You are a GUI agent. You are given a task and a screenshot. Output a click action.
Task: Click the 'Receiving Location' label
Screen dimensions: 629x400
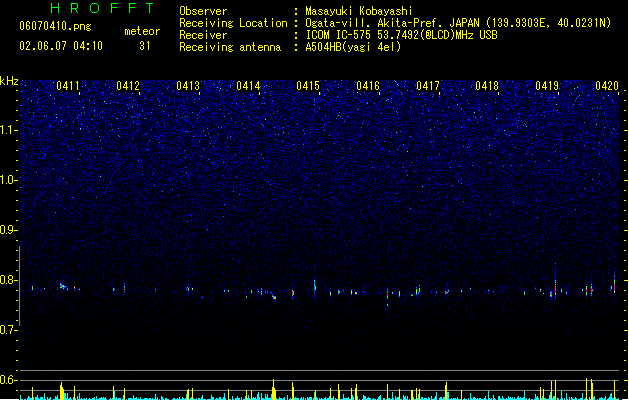click(x=233, y=23)
